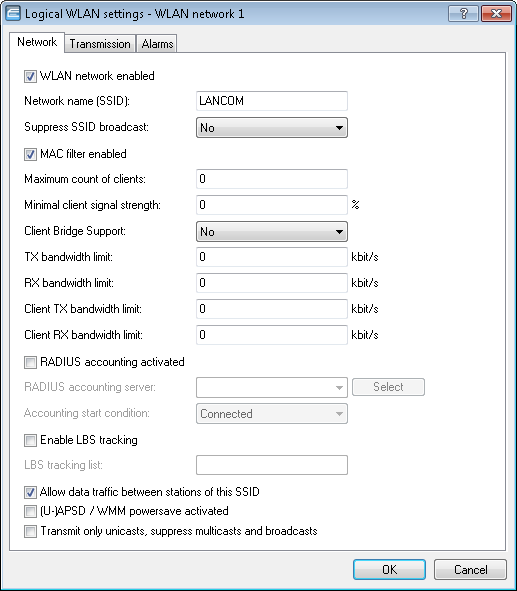The image size is (517, 591).
Task: Confirm settings with OK button
Action: (x=389, y=569)
